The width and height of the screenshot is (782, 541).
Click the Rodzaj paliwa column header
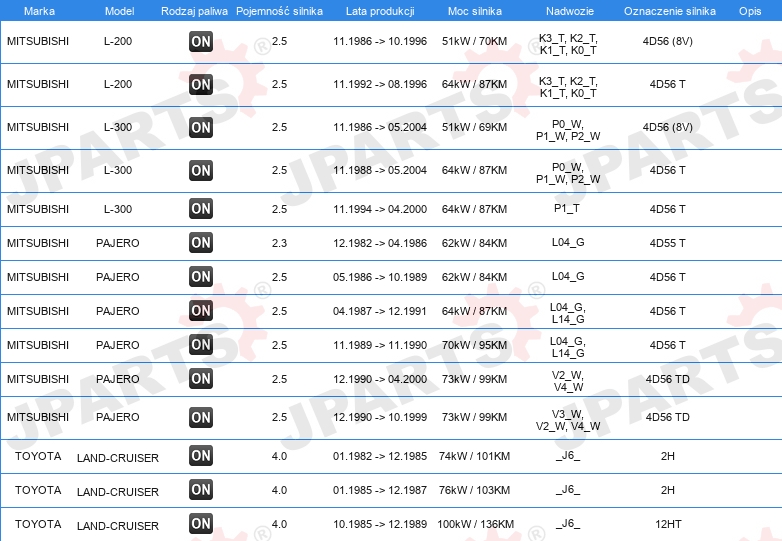point(195,11)
